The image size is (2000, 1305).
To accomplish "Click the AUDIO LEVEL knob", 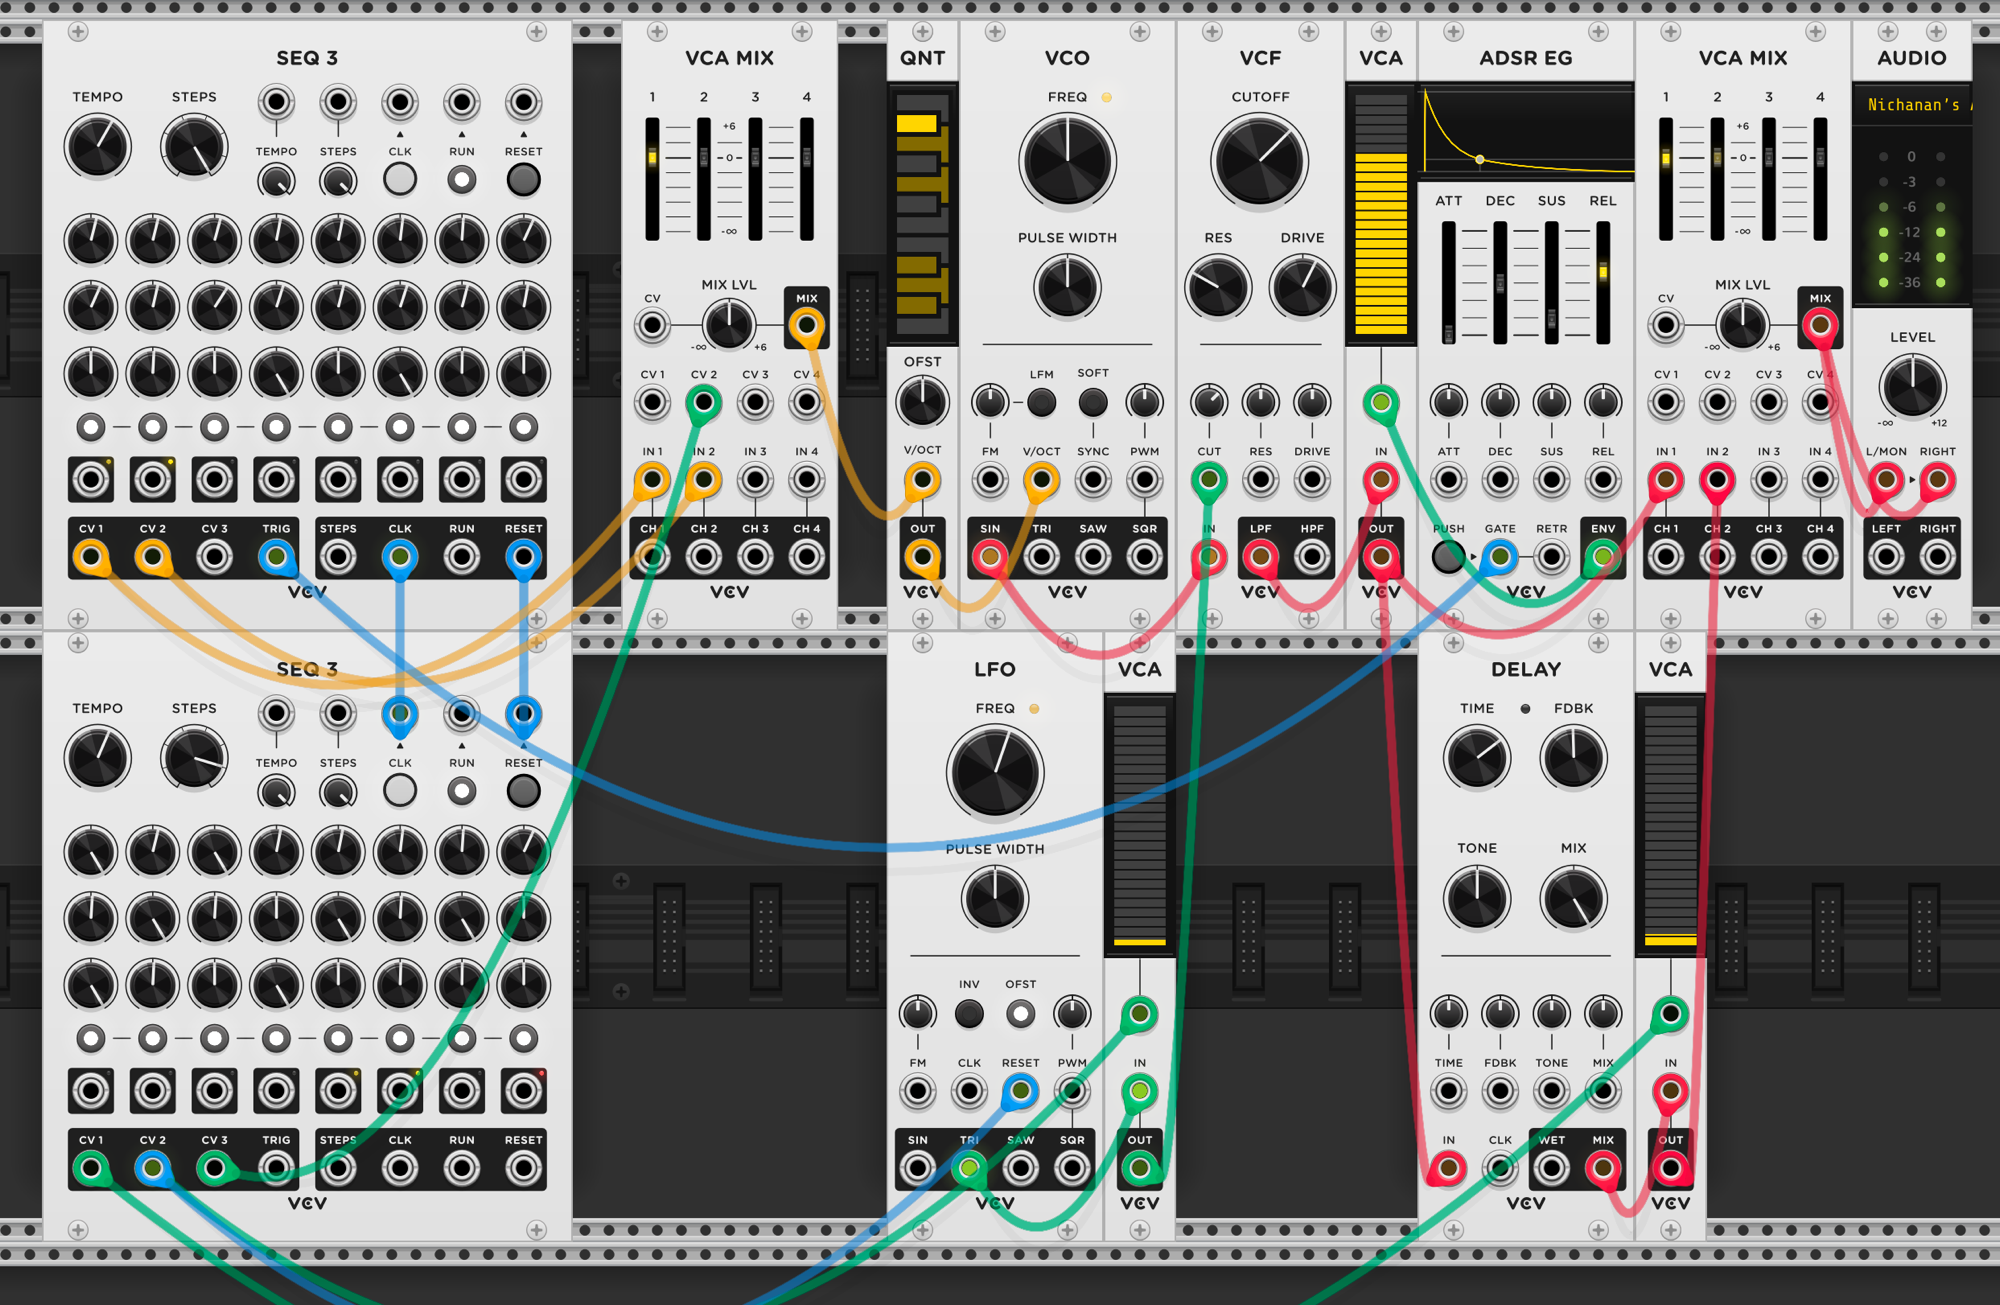I will tap(1912, 386).
